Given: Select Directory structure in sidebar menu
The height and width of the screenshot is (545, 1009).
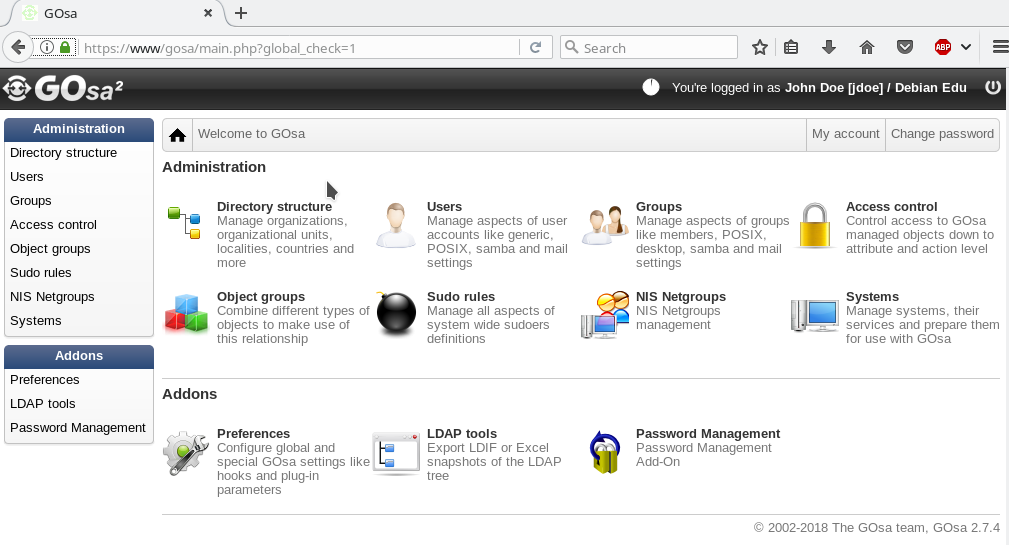Looking at the screenshot, I should [64, 152].
